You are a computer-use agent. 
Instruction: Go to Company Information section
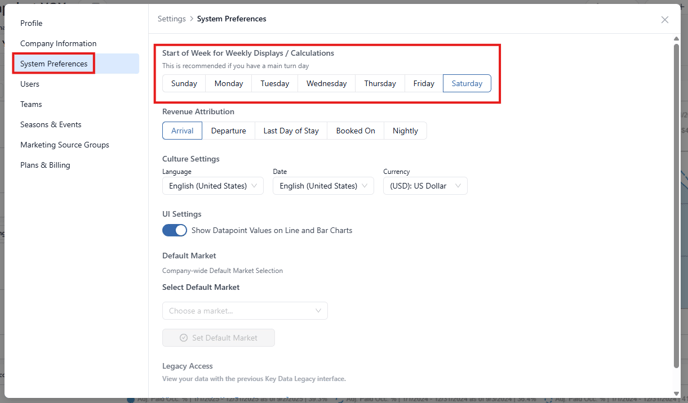[58, 43]
